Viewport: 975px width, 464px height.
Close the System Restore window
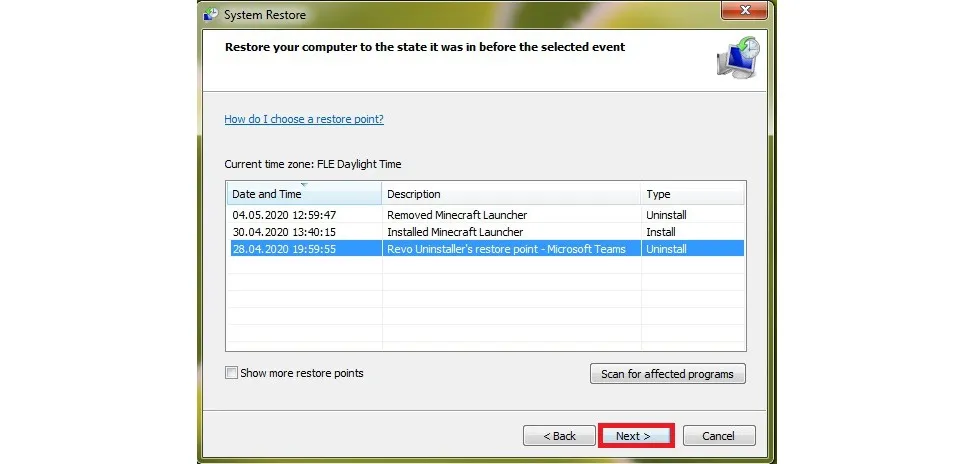pos(744,10)
